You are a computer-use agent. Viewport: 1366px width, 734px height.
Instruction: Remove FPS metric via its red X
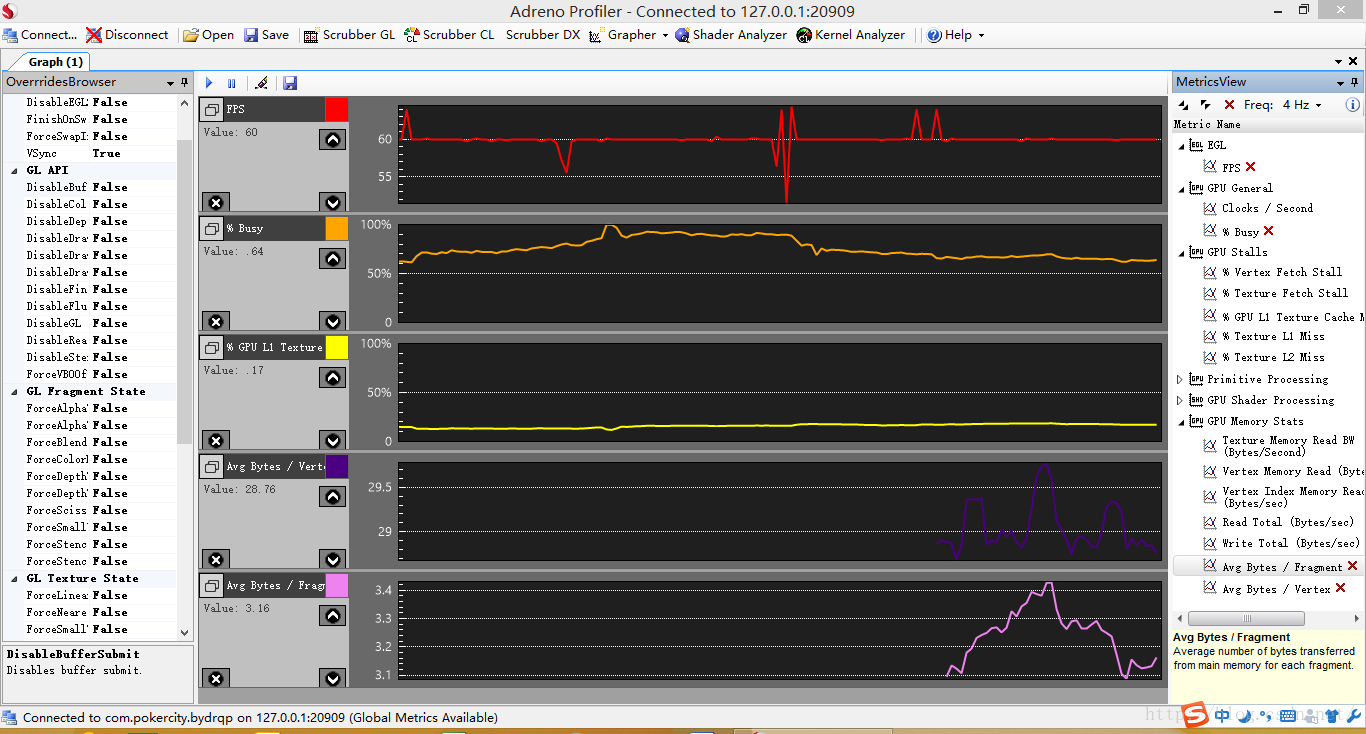click(x=1250, y=167)
